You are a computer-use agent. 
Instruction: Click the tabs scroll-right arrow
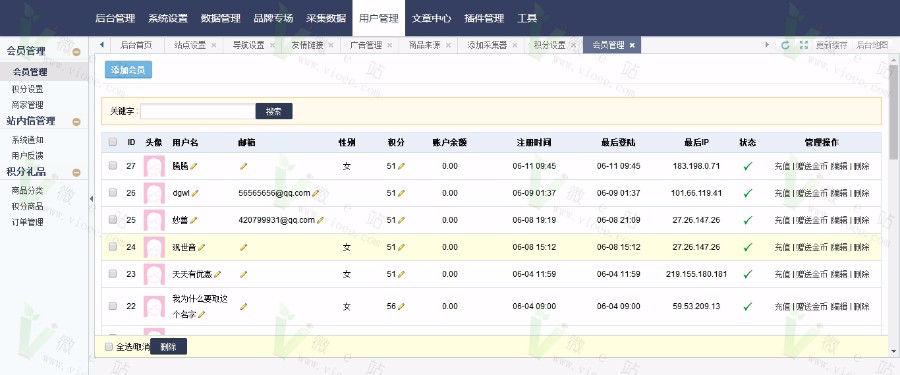(x=767, y=44)
